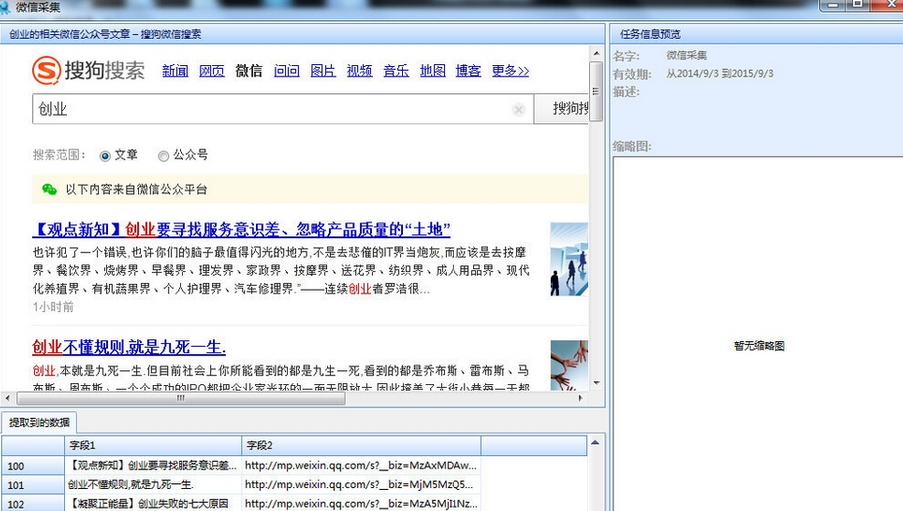Open the 音乐 link
Viewport: 903px width, 511px height.
coord(396,71)
